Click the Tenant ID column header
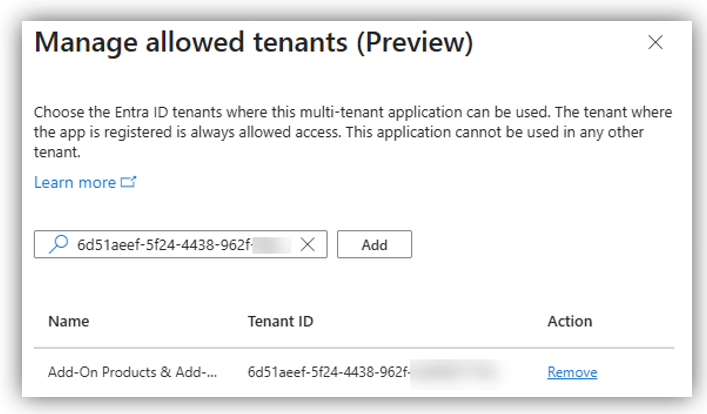The width and height of the screenshot is (707, 414). [281, 321]
